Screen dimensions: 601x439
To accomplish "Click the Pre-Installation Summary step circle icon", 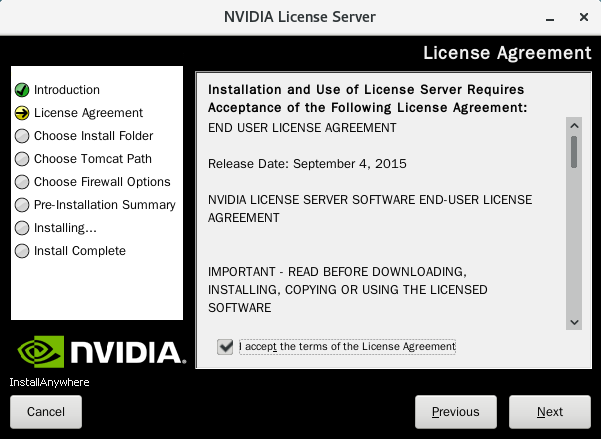I will tap(22, 205).
